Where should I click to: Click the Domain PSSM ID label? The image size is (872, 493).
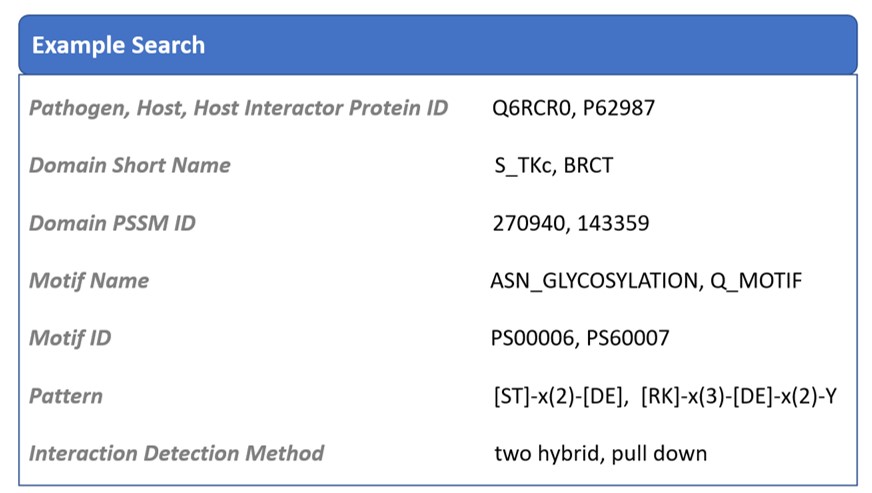pos(112,223)
